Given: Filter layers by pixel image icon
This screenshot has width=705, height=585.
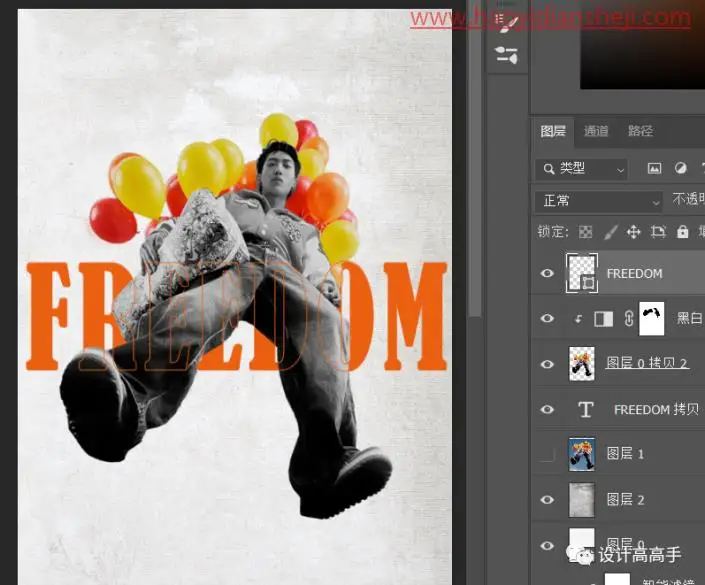Looking at the screenshot, I should click(x=654, y=169).
